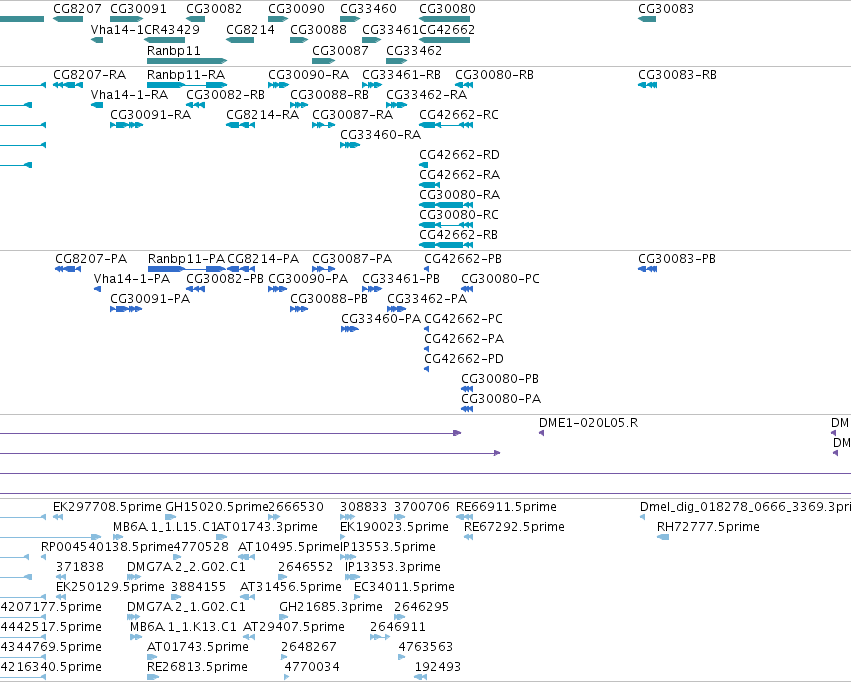Select protein label CG8214-PA
851x682 pixels.
tap(263, 259)
